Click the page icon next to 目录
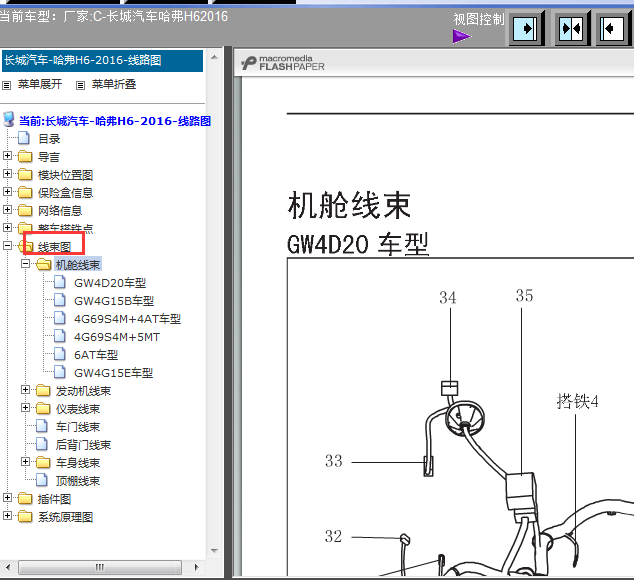The image size is (634, 580). click(24, 138)
